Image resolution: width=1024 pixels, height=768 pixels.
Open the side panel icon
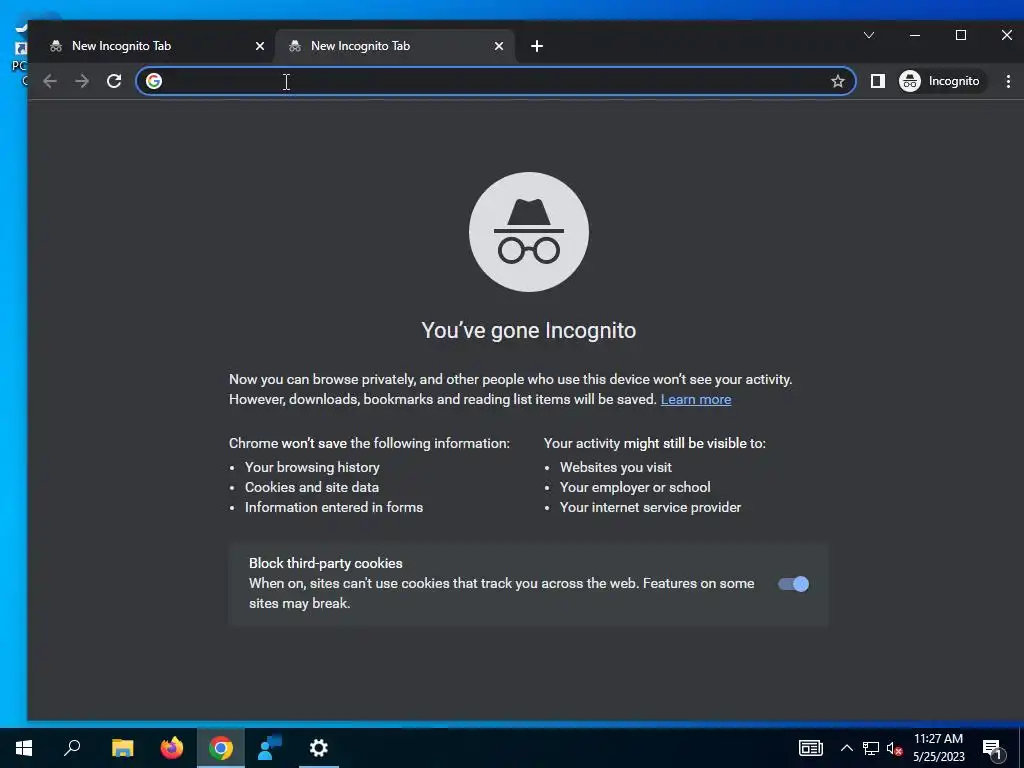click(878, 81)
